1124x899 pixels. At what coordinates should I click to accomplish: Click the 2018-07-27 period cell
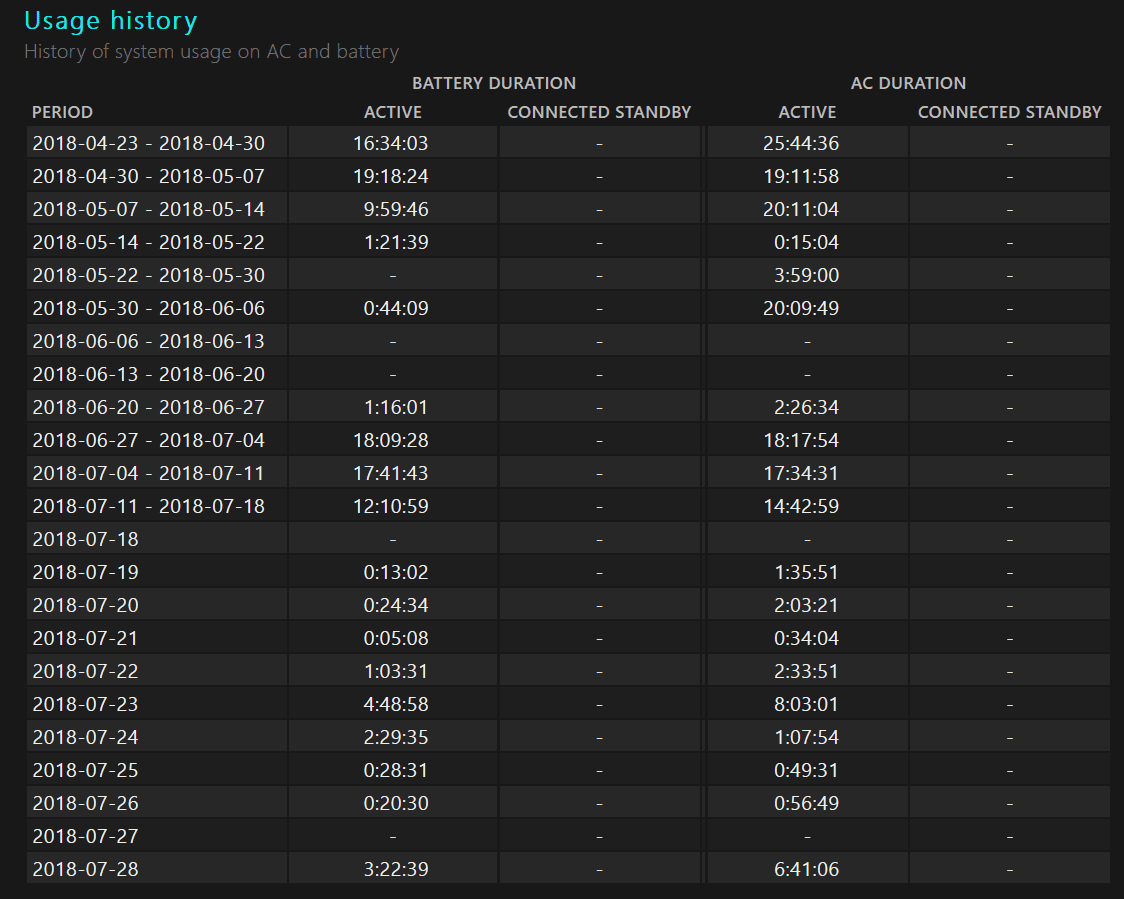(x=85, y=836)
